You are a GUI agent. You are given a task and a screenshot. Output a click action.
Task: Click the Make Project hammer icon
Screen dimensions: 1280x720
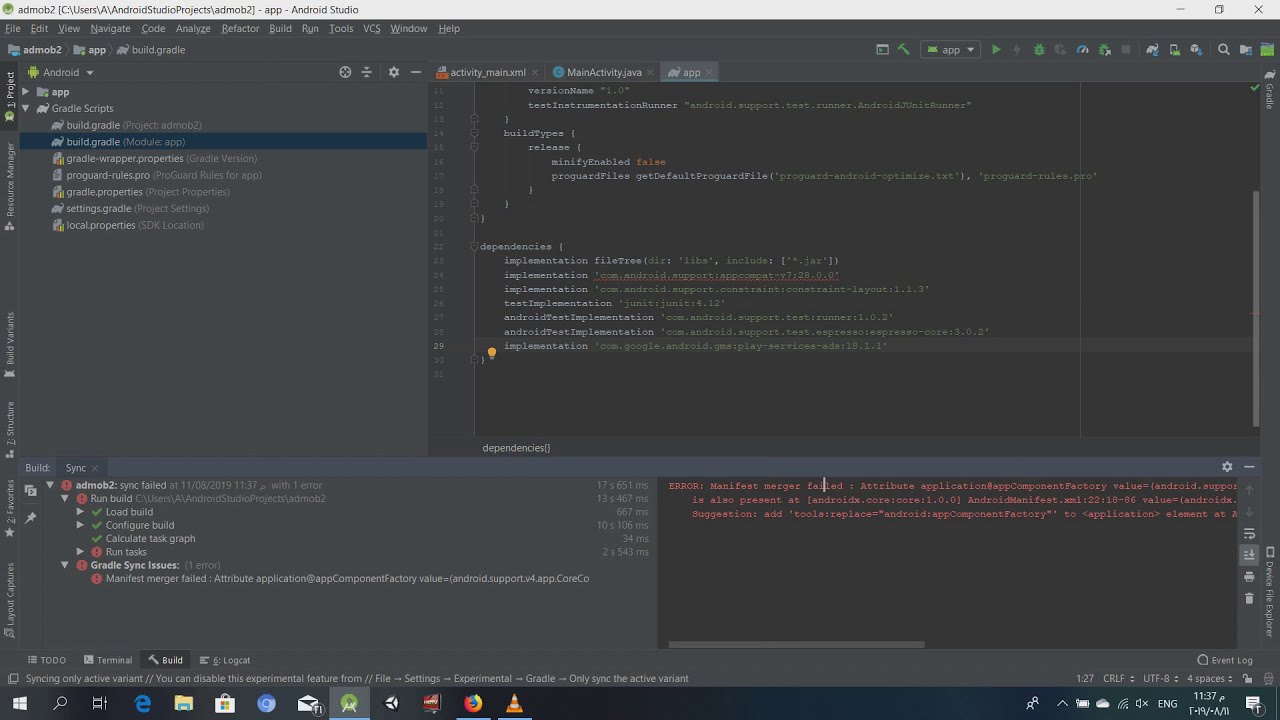coord(904,50)
